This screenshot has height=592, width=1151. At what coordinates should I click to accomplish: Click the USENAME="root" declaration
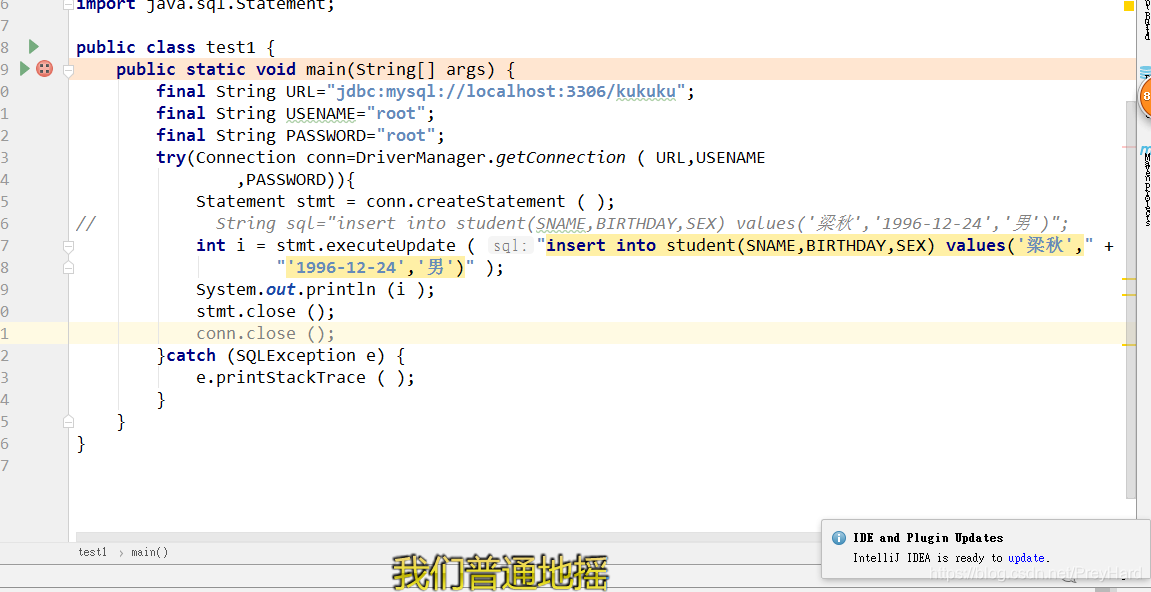[x=297, y=113]
